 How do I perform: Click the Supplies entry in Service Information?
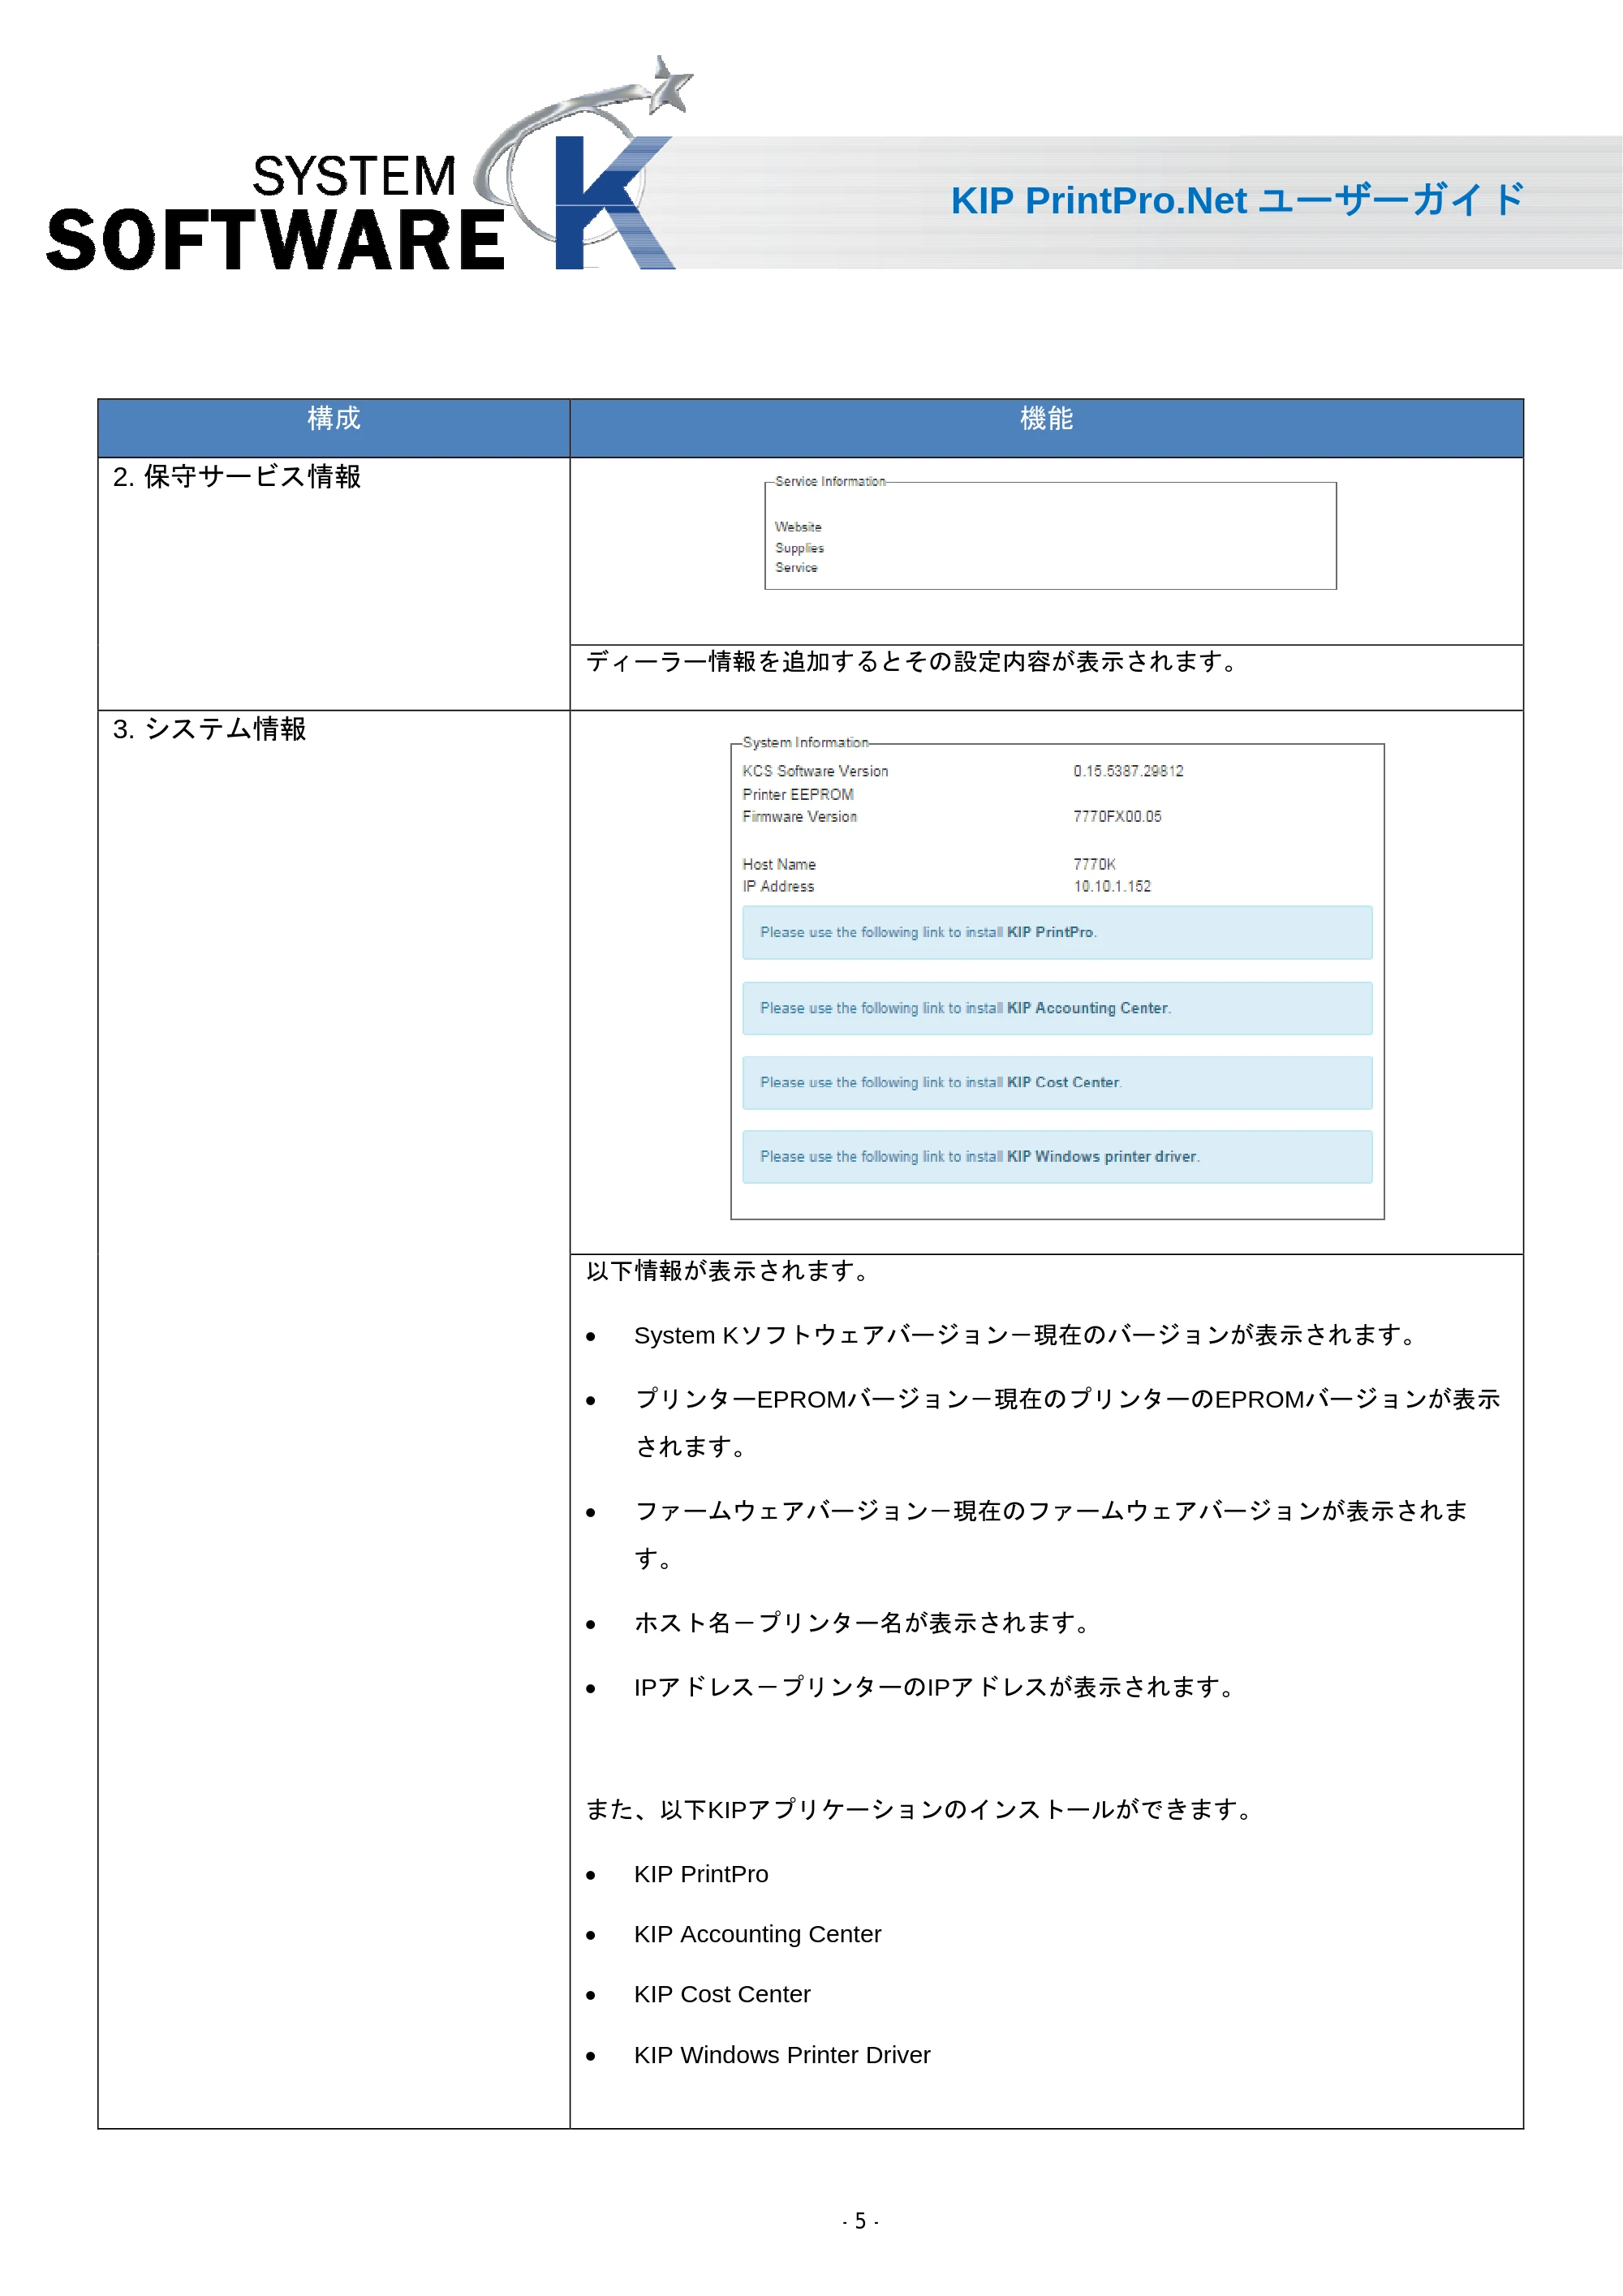click(x=799, y=548)
